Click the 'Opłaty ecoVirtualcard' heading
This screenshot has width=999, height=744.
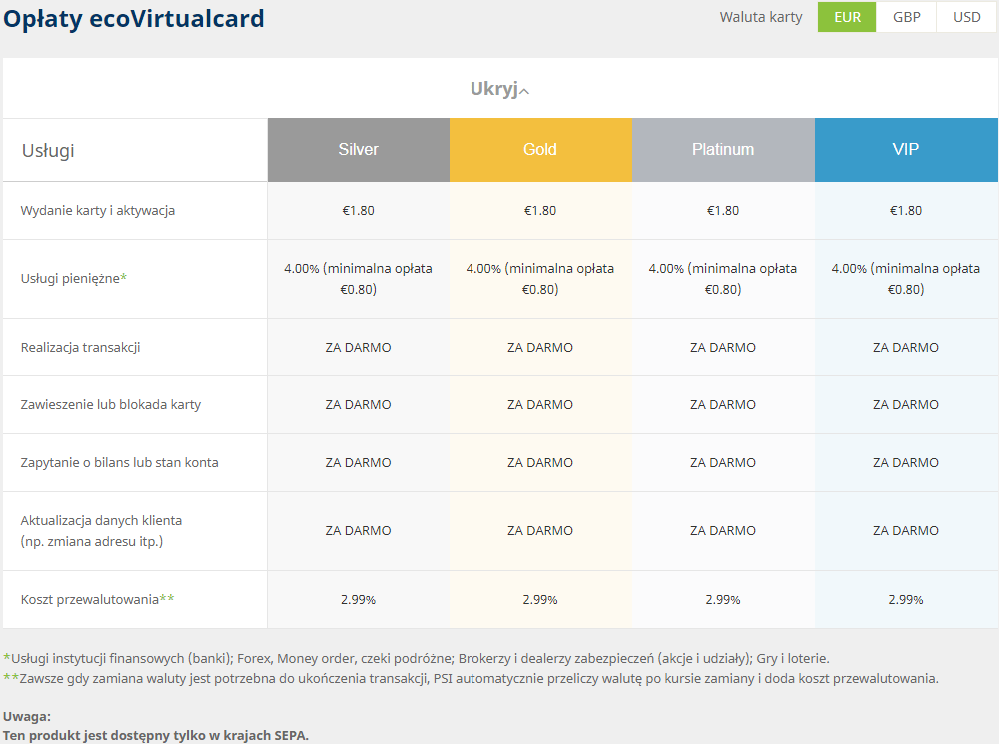tap(134, 18)
